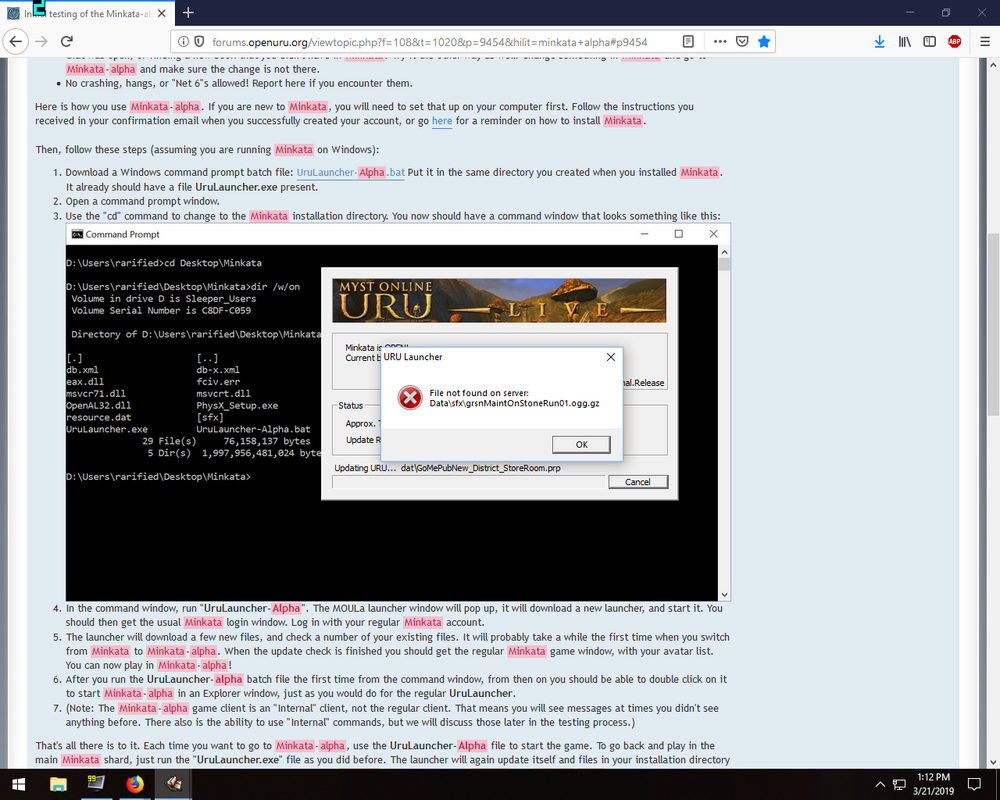Click the red error icon in dialog
Image resolution: width=1000 pixels, height=800 pixels.
point(410,397)
